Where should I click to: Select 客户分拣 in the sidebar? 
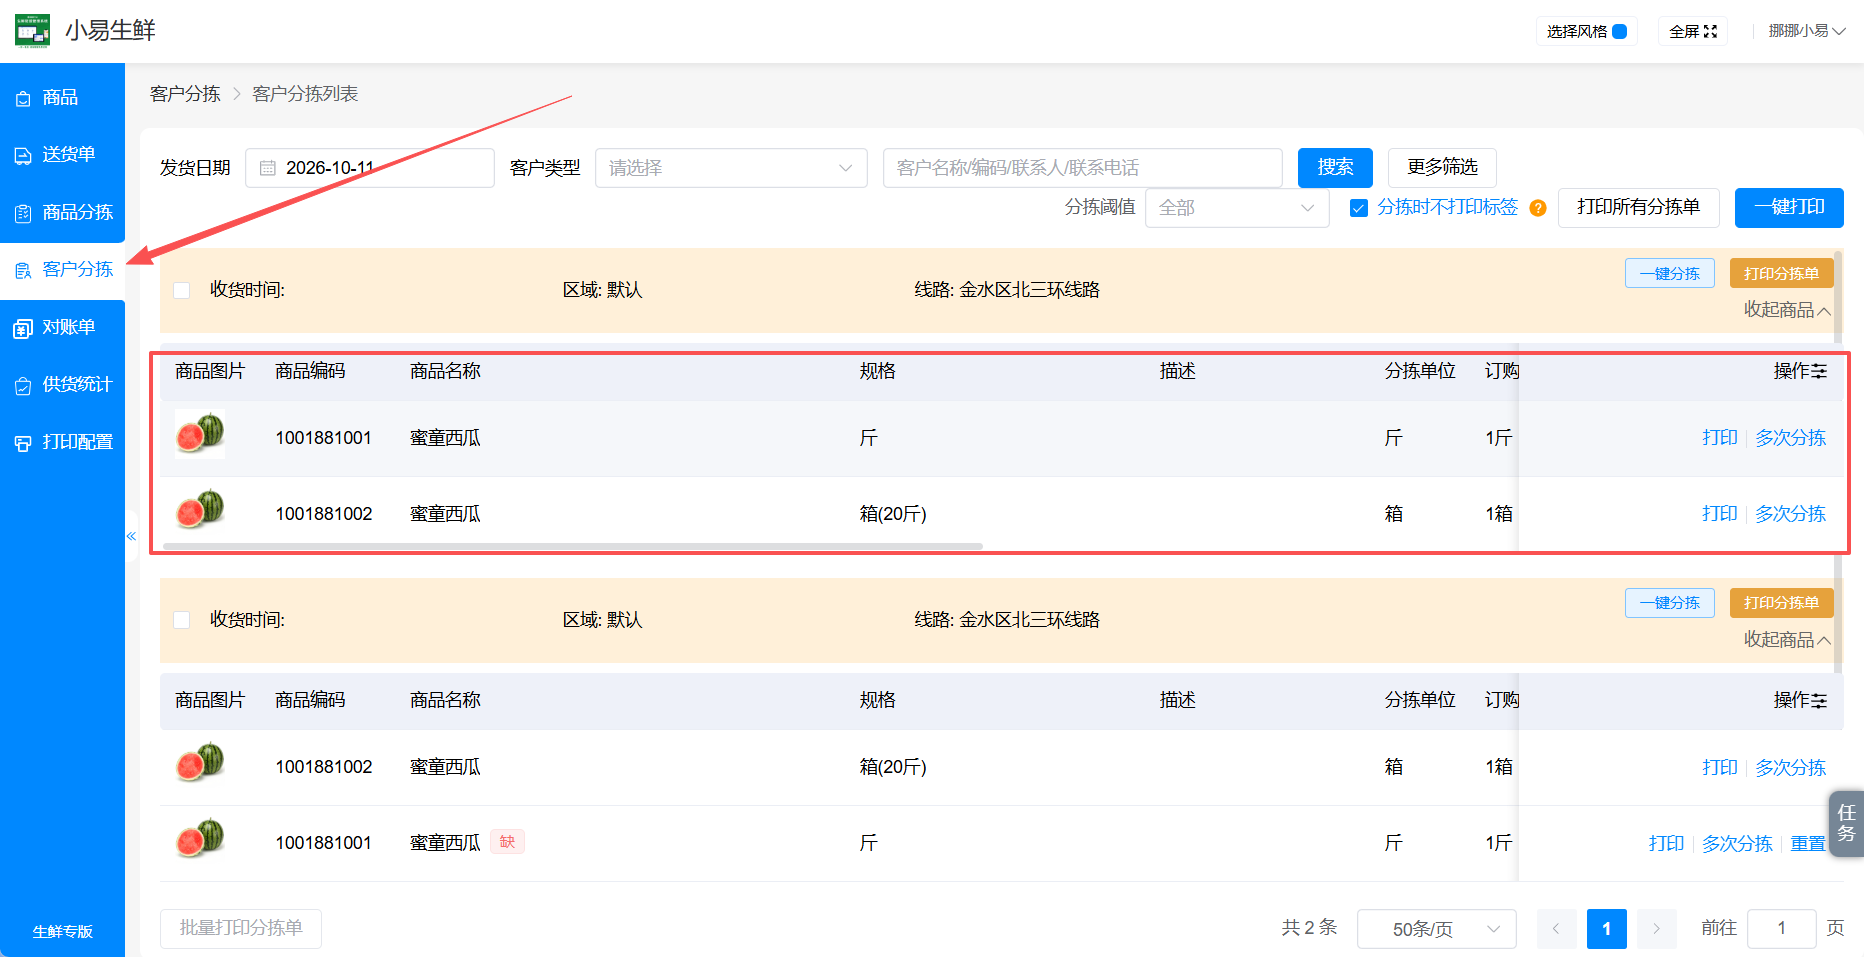point(62,269)
